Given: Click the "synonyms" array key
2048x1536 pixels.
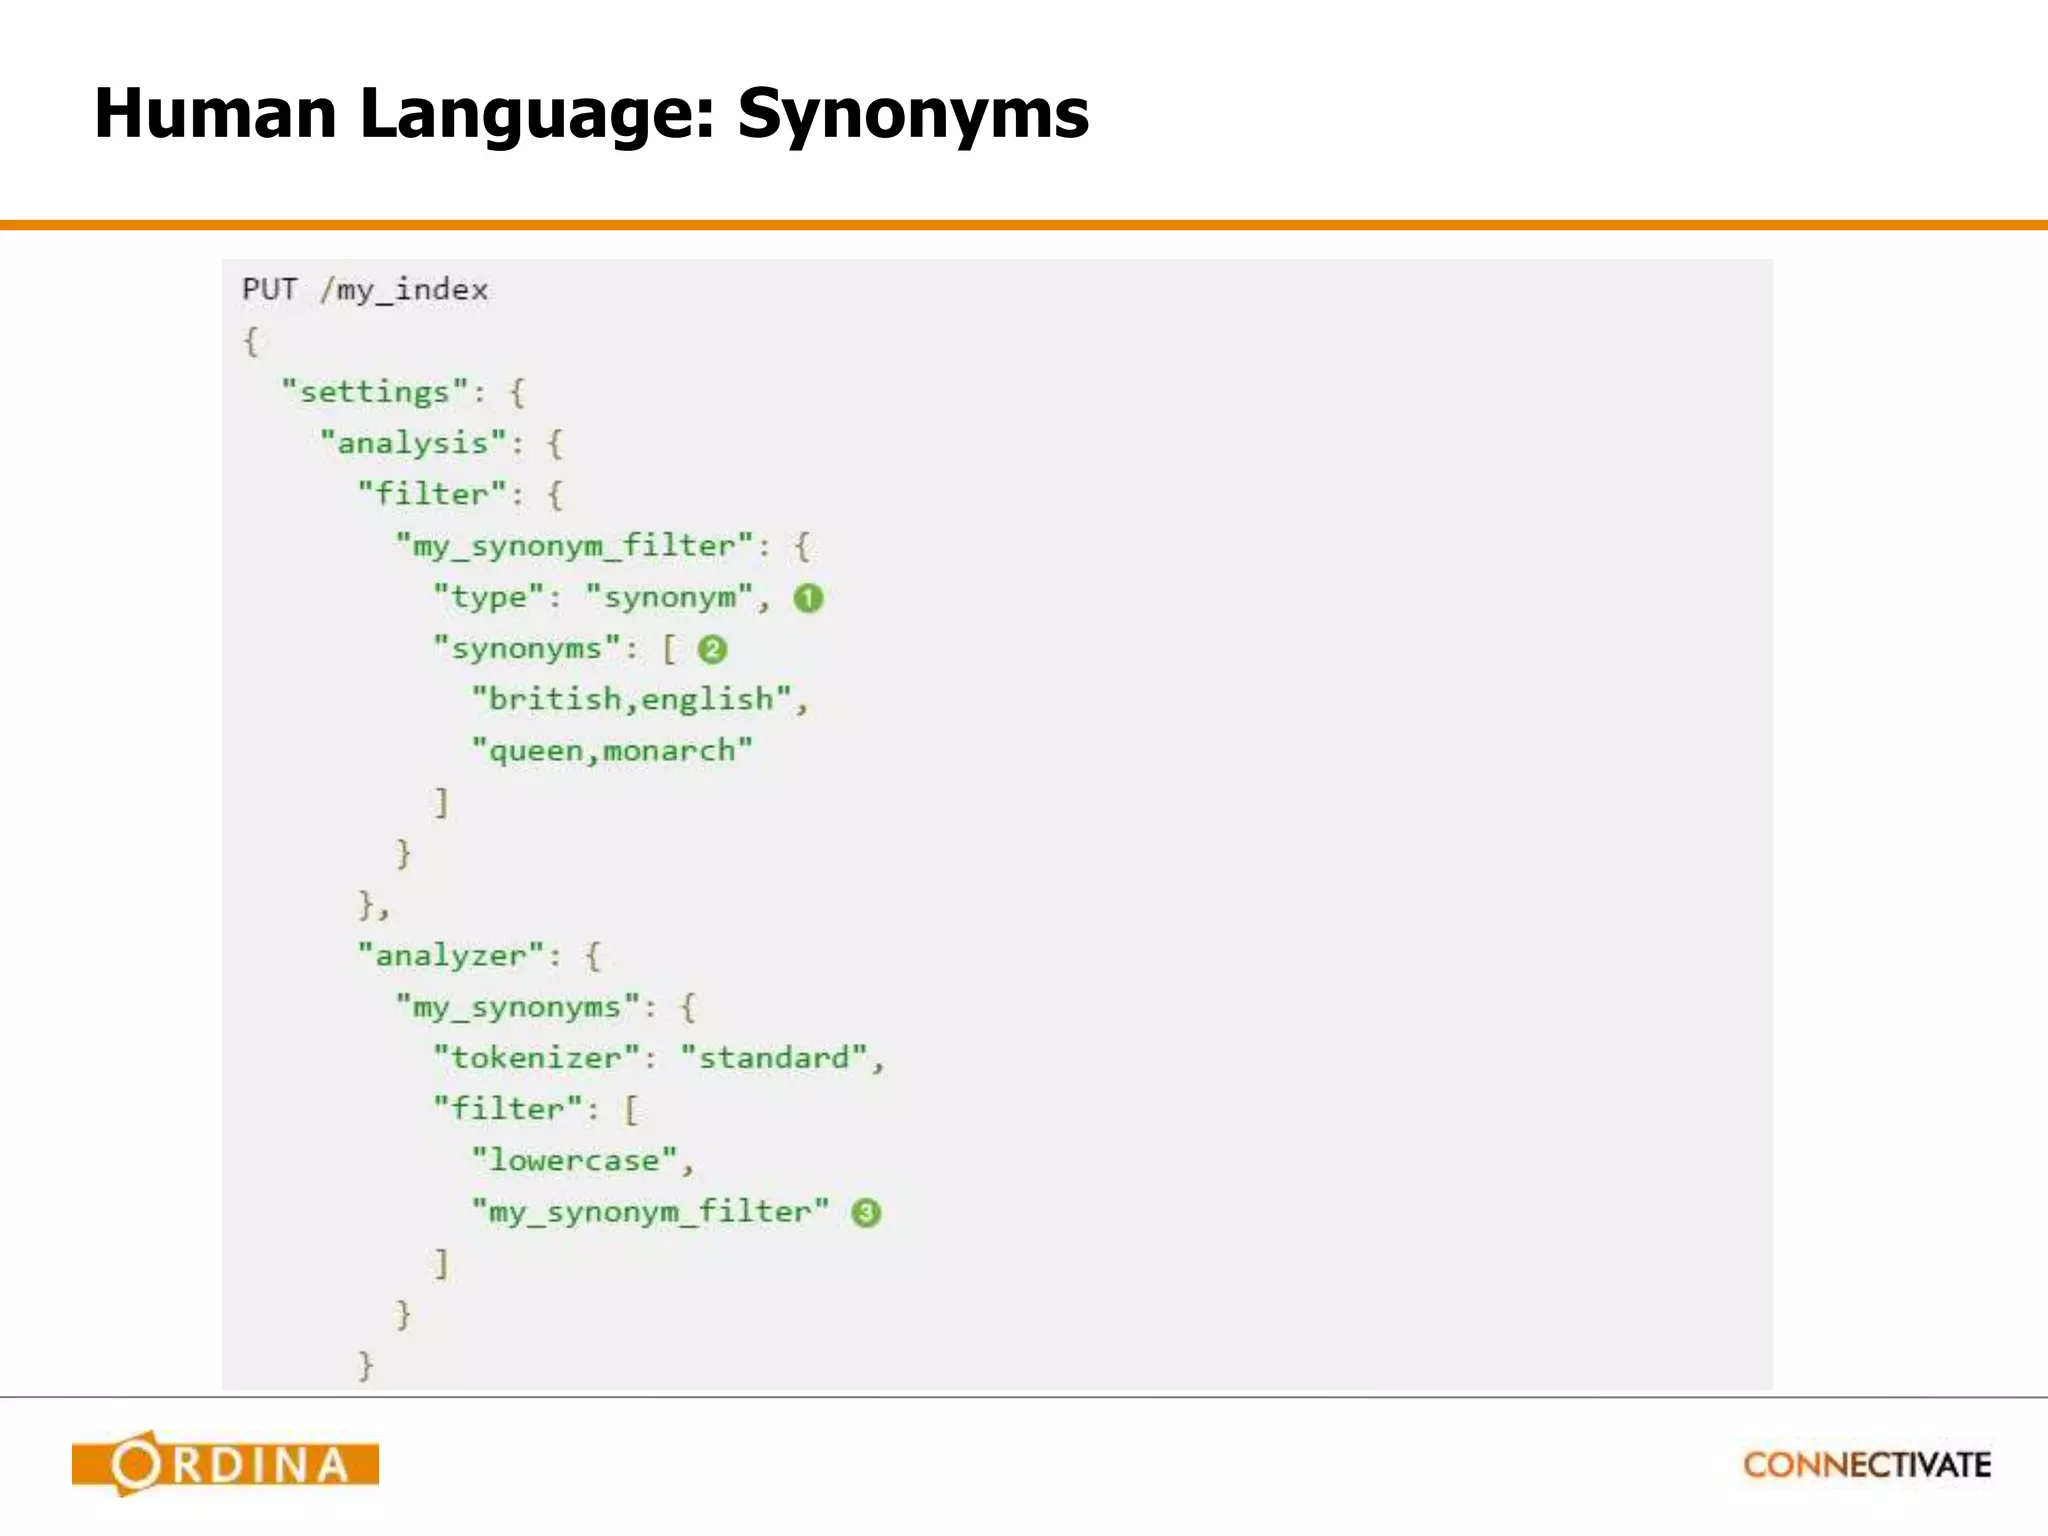Looking at the screenshot, I should [526, 649].
